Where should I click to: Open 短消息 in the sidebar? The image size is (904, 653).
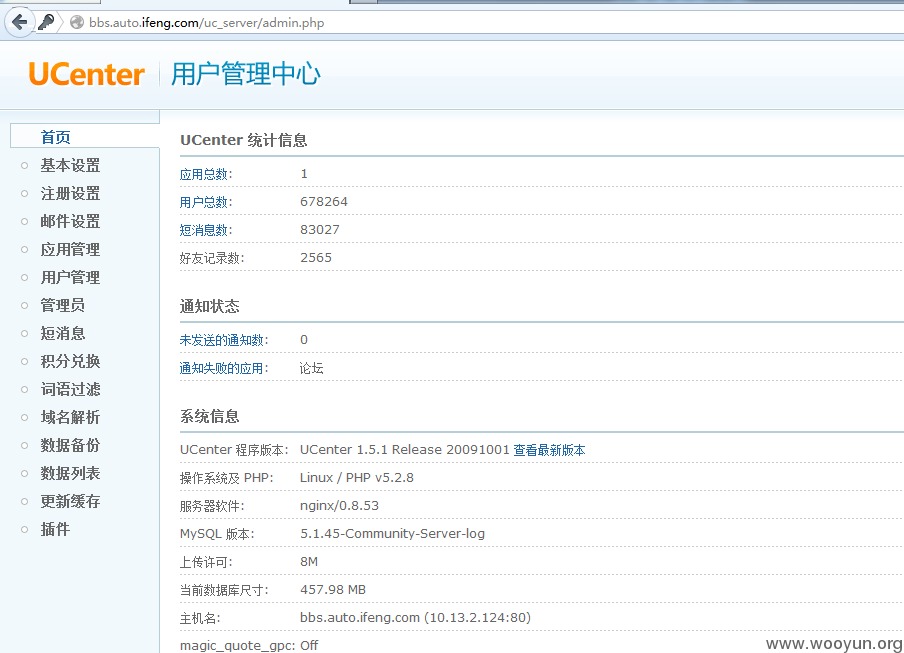63,333
